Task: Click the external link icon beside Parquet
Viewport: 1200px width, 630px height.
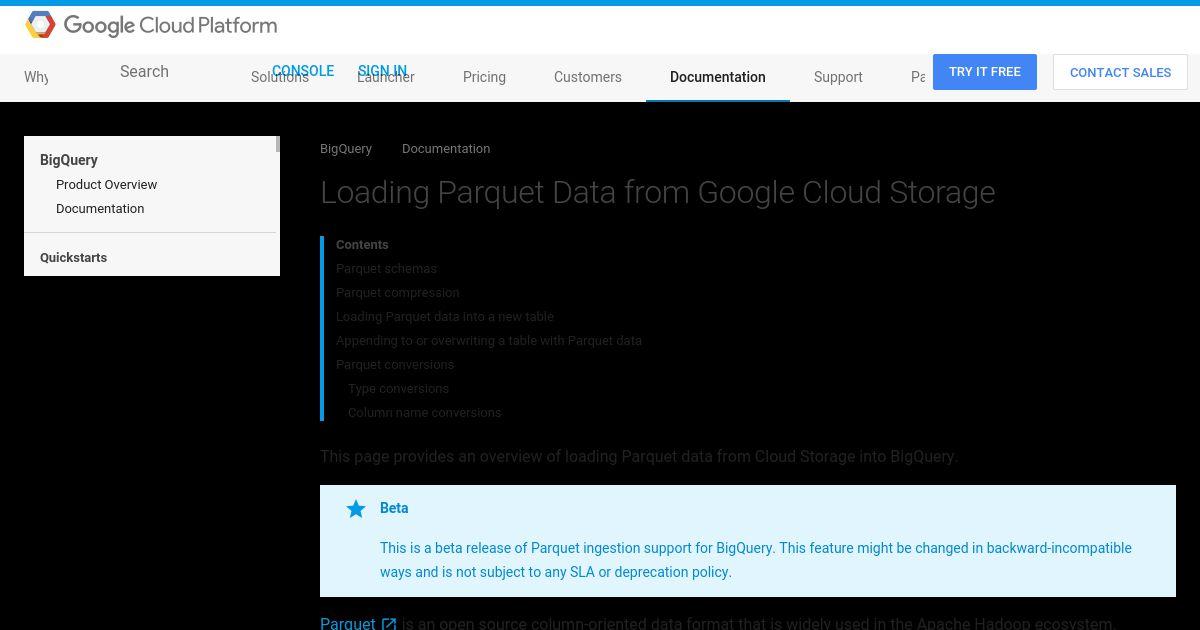Action: pos(389,624)
